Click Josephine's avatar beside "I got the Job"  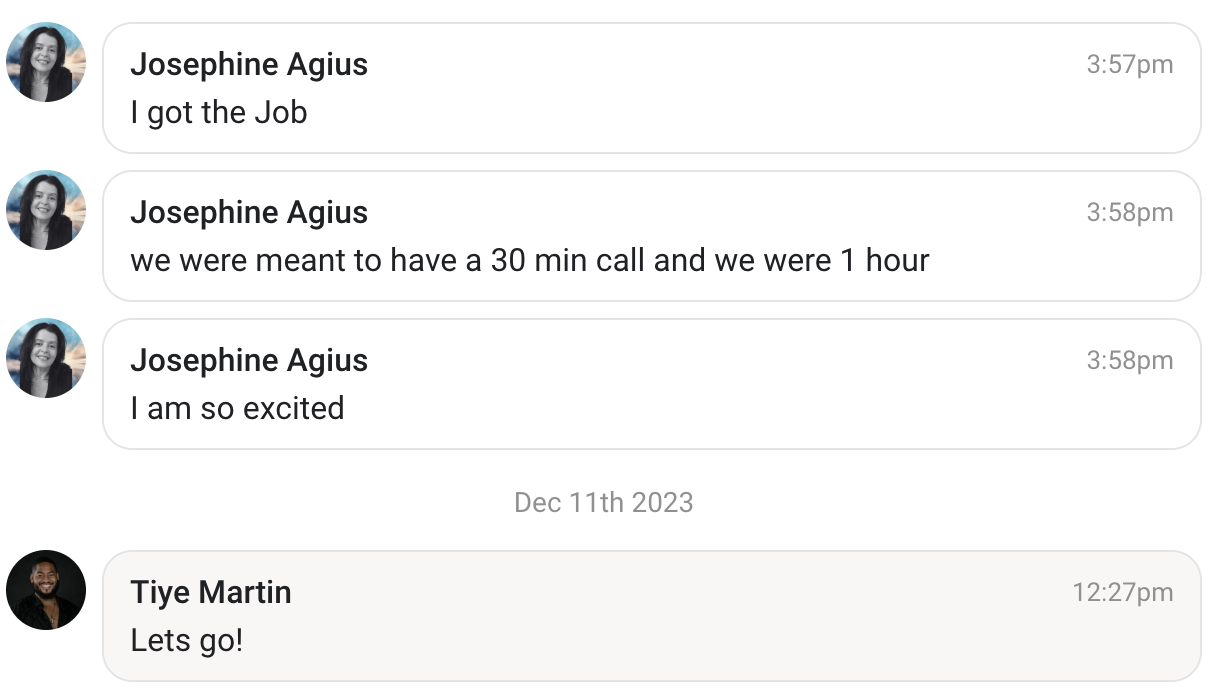[x=46, y=62]
